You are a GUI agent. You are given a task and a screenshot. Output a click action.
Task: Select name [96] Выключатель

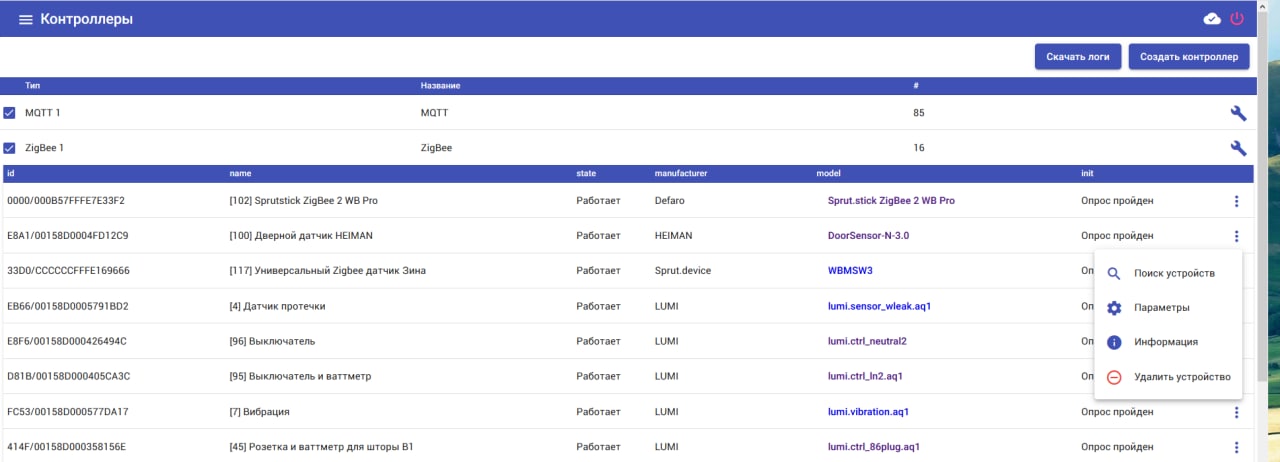coord(273,341)
